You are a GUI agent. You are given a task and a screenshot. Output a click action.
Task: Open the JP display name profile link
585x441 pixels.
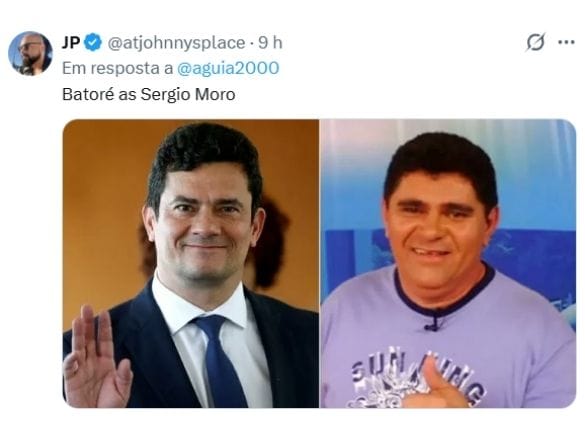pos(71,43)
